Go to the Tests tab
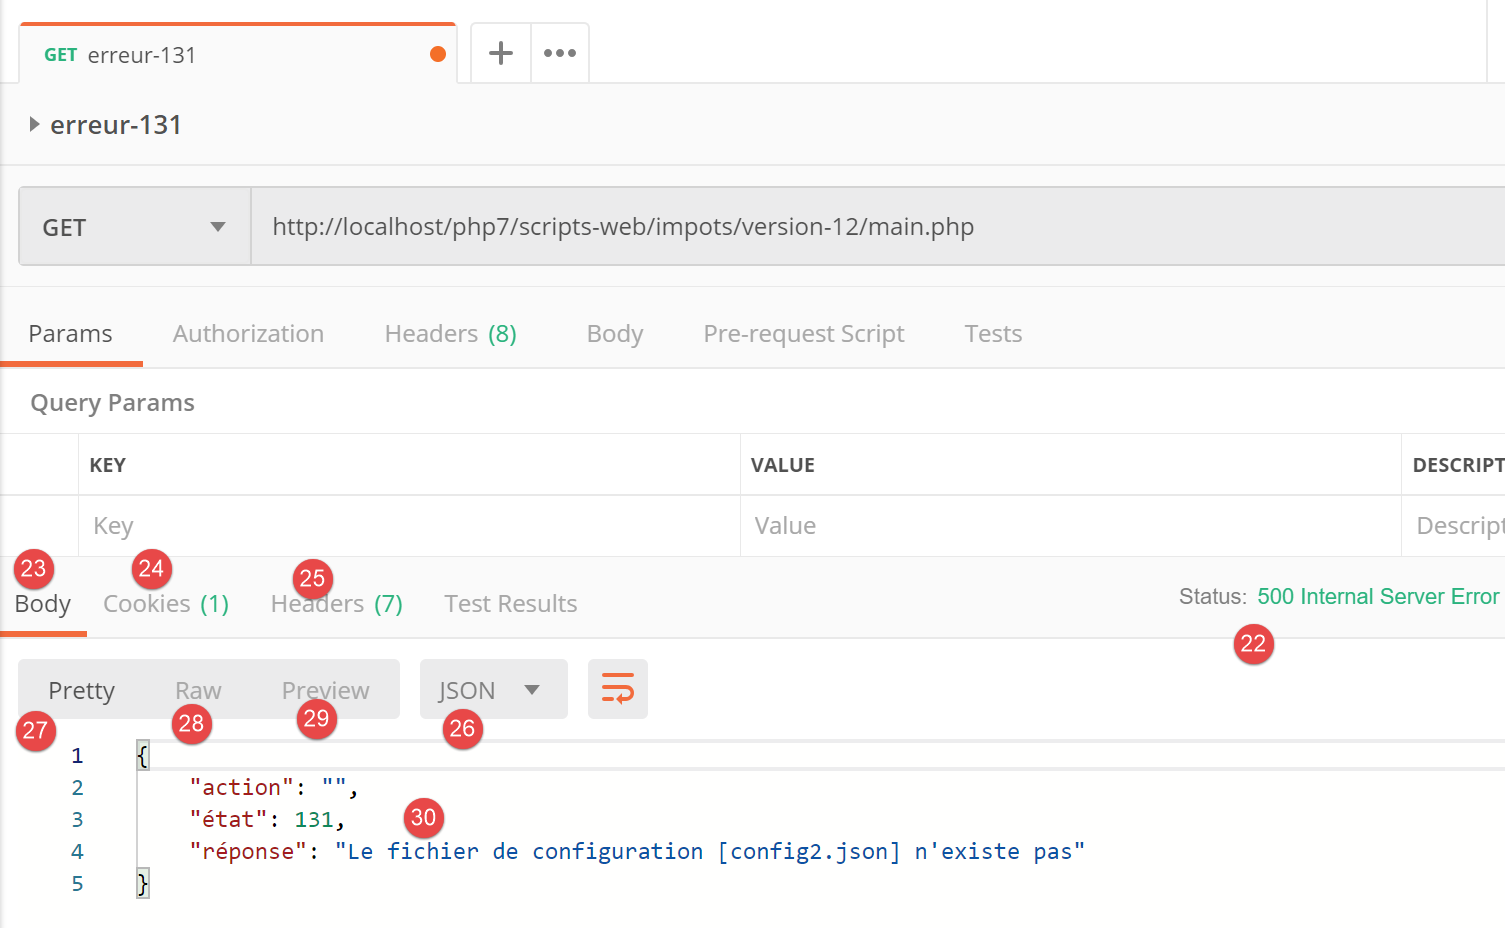1505x928 pixels. click(x=992, y=334)
